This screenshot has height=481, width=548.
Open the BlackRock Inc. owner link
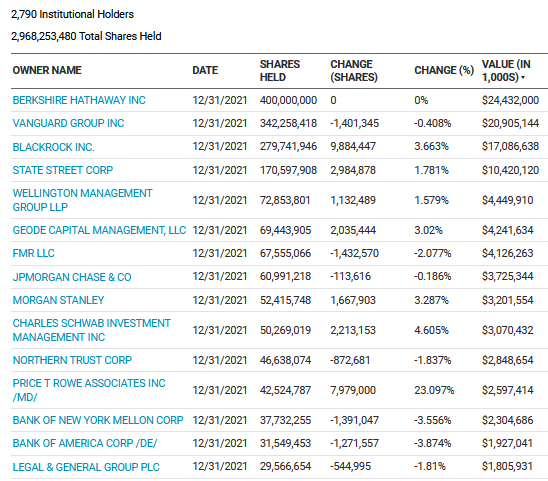pyautogui.click(x=53, y=147)
